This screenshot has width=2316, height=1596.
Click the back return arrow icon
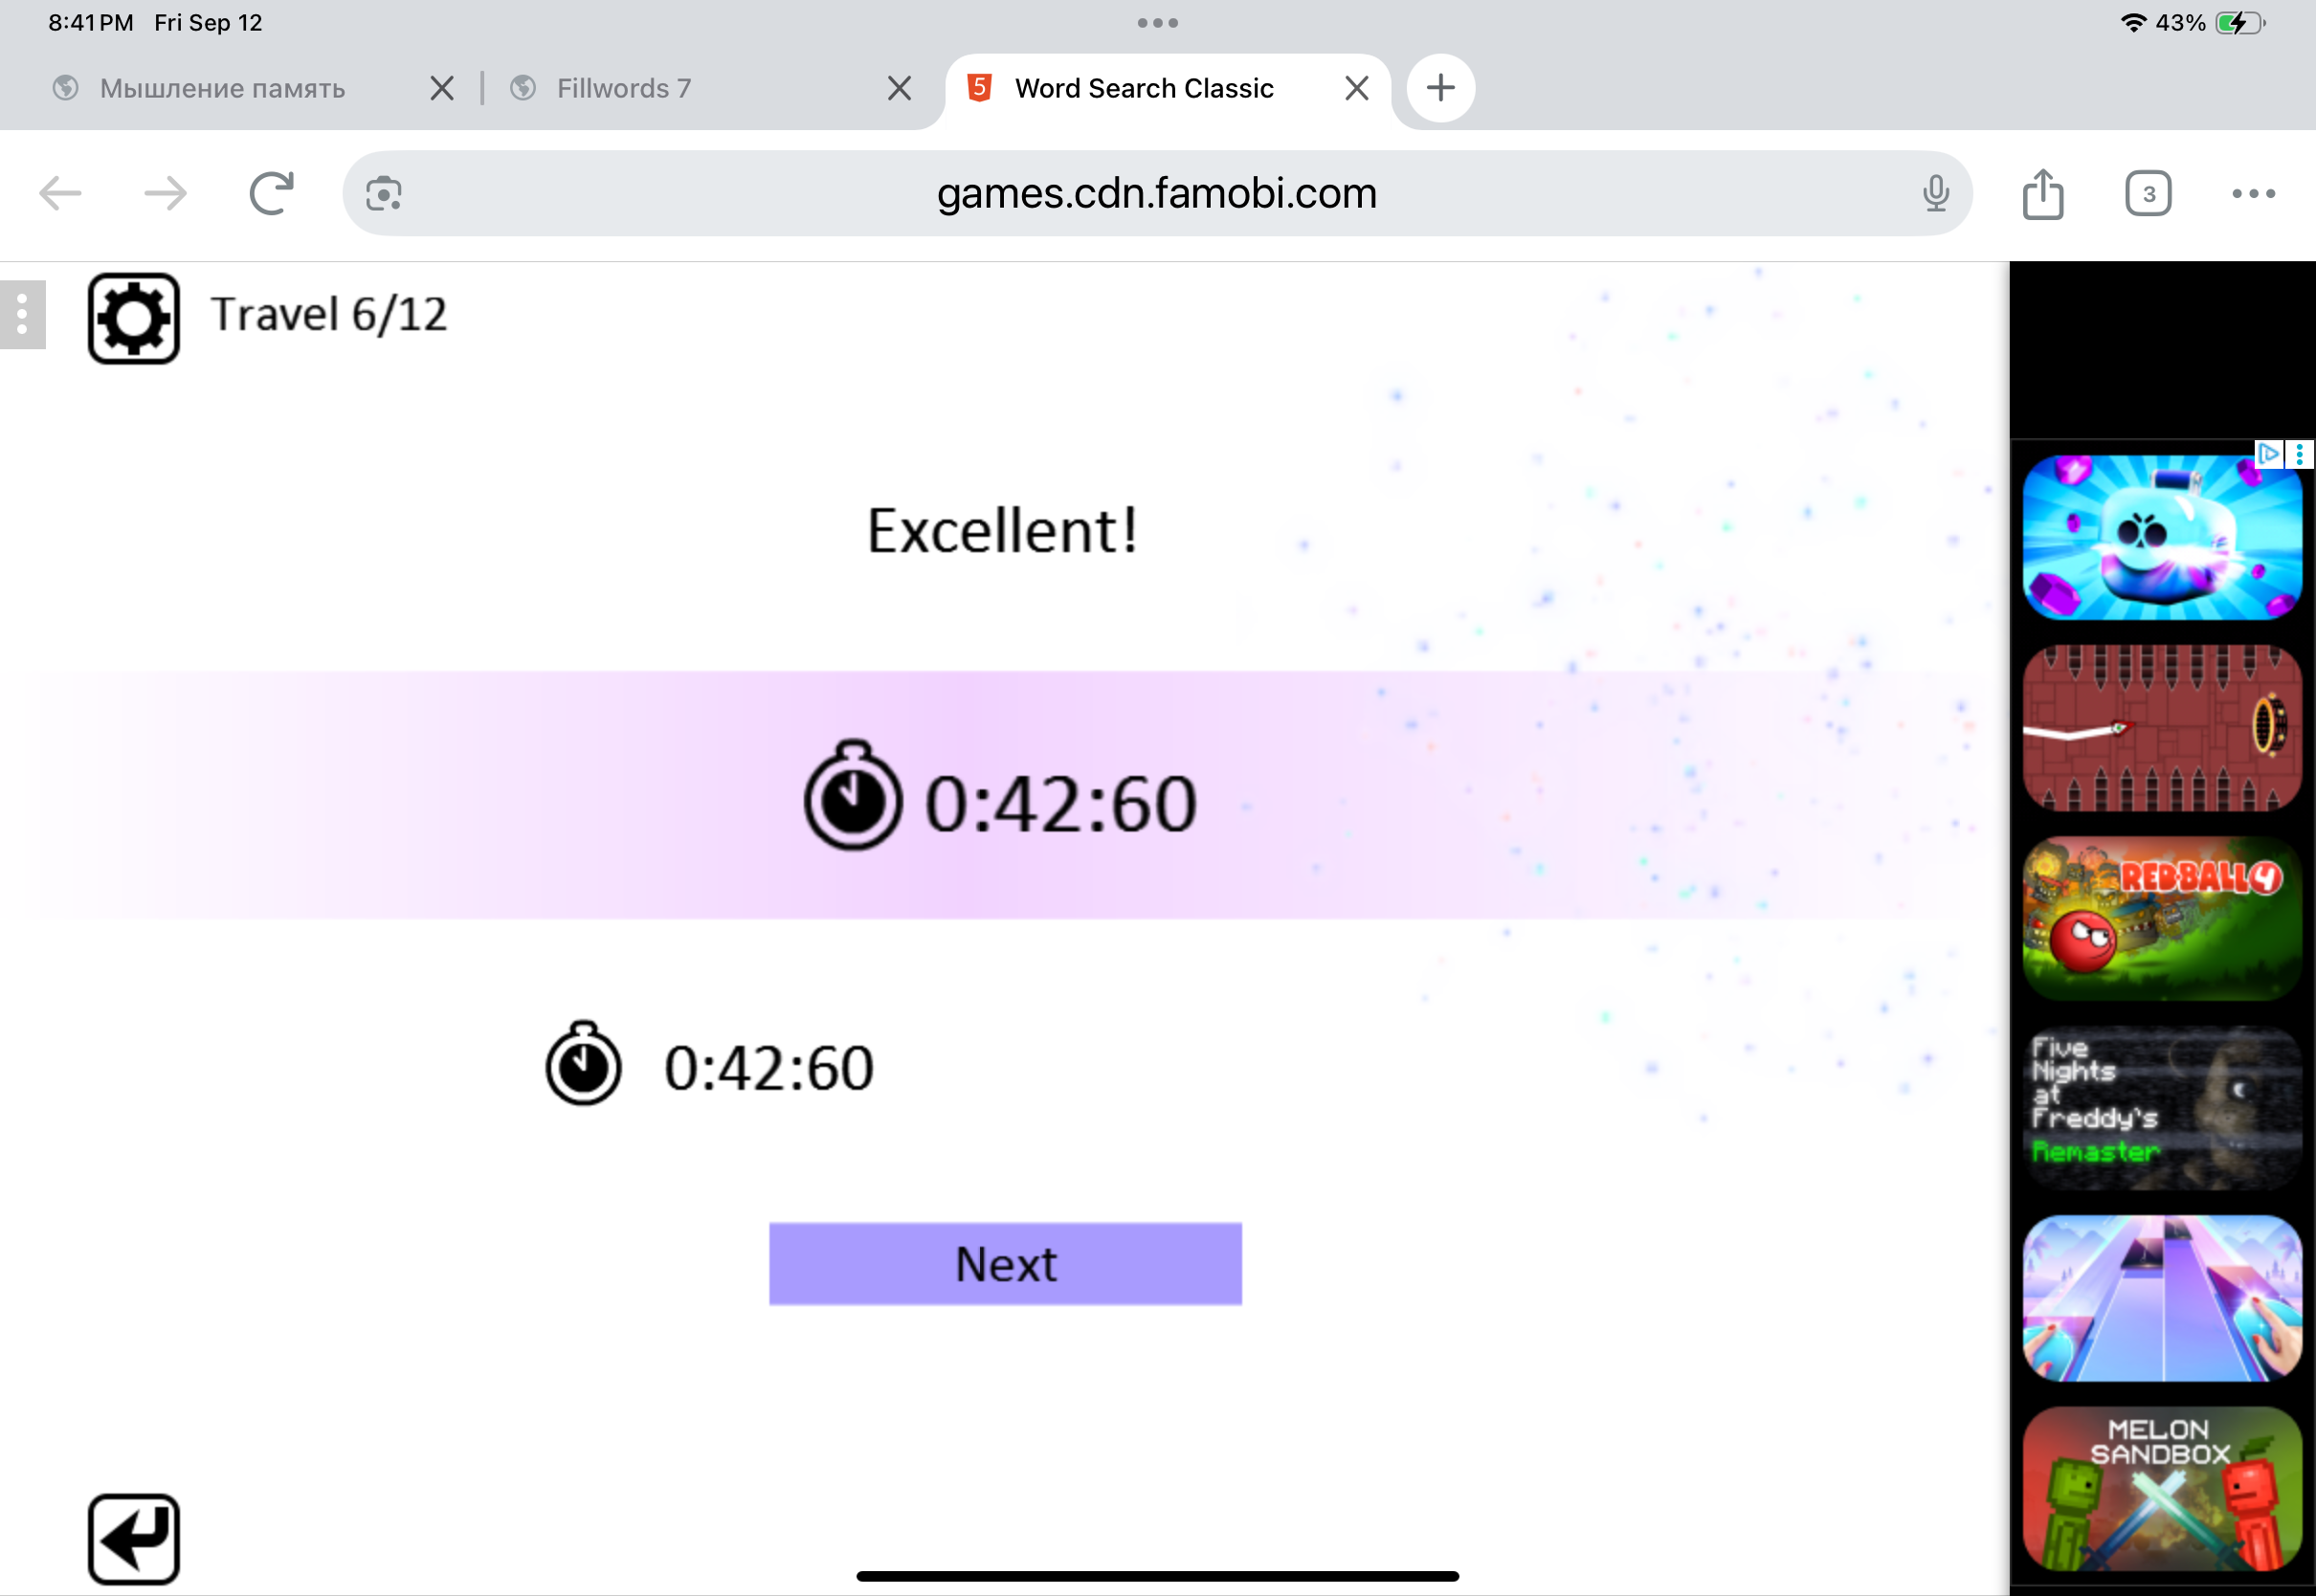tap(133, 1538)
